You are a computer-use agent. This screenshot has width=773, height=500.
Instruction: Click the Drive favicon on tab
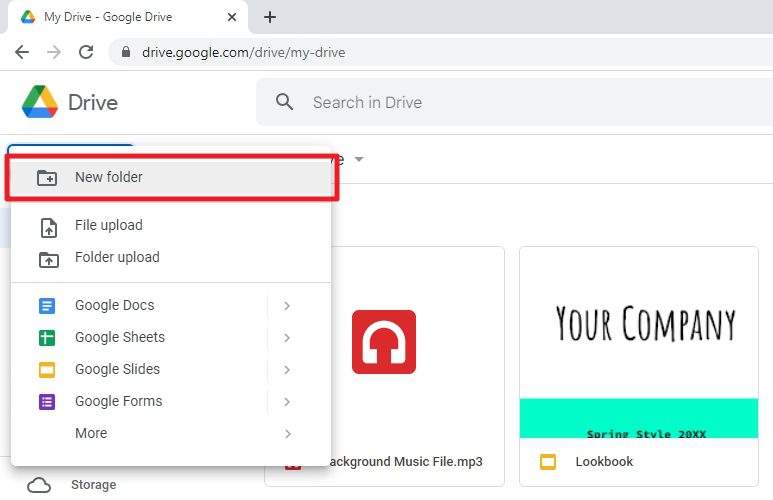point(28,17)
